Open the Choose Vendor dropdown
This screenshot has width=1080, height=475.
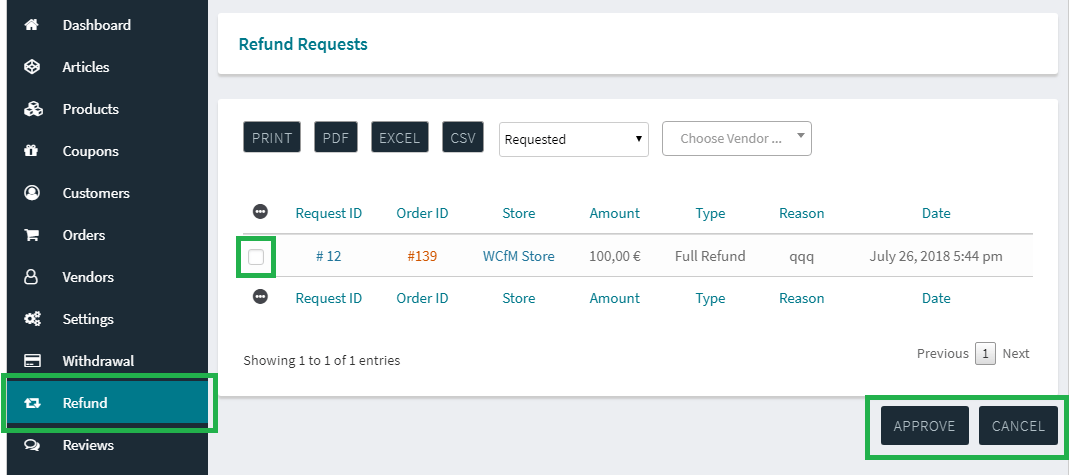[x=737, y=138]
